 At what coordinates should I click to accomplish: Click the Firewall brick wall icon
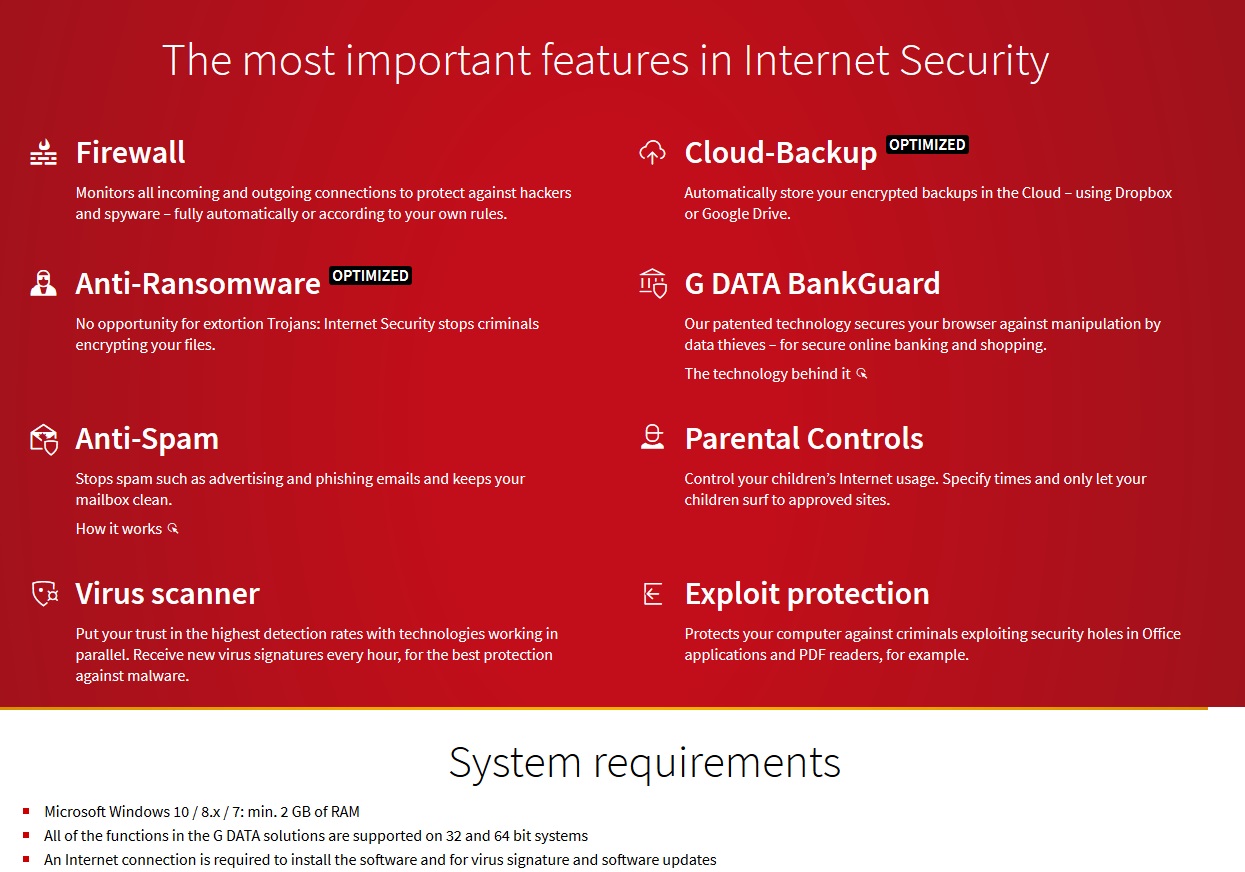(43, 153)
